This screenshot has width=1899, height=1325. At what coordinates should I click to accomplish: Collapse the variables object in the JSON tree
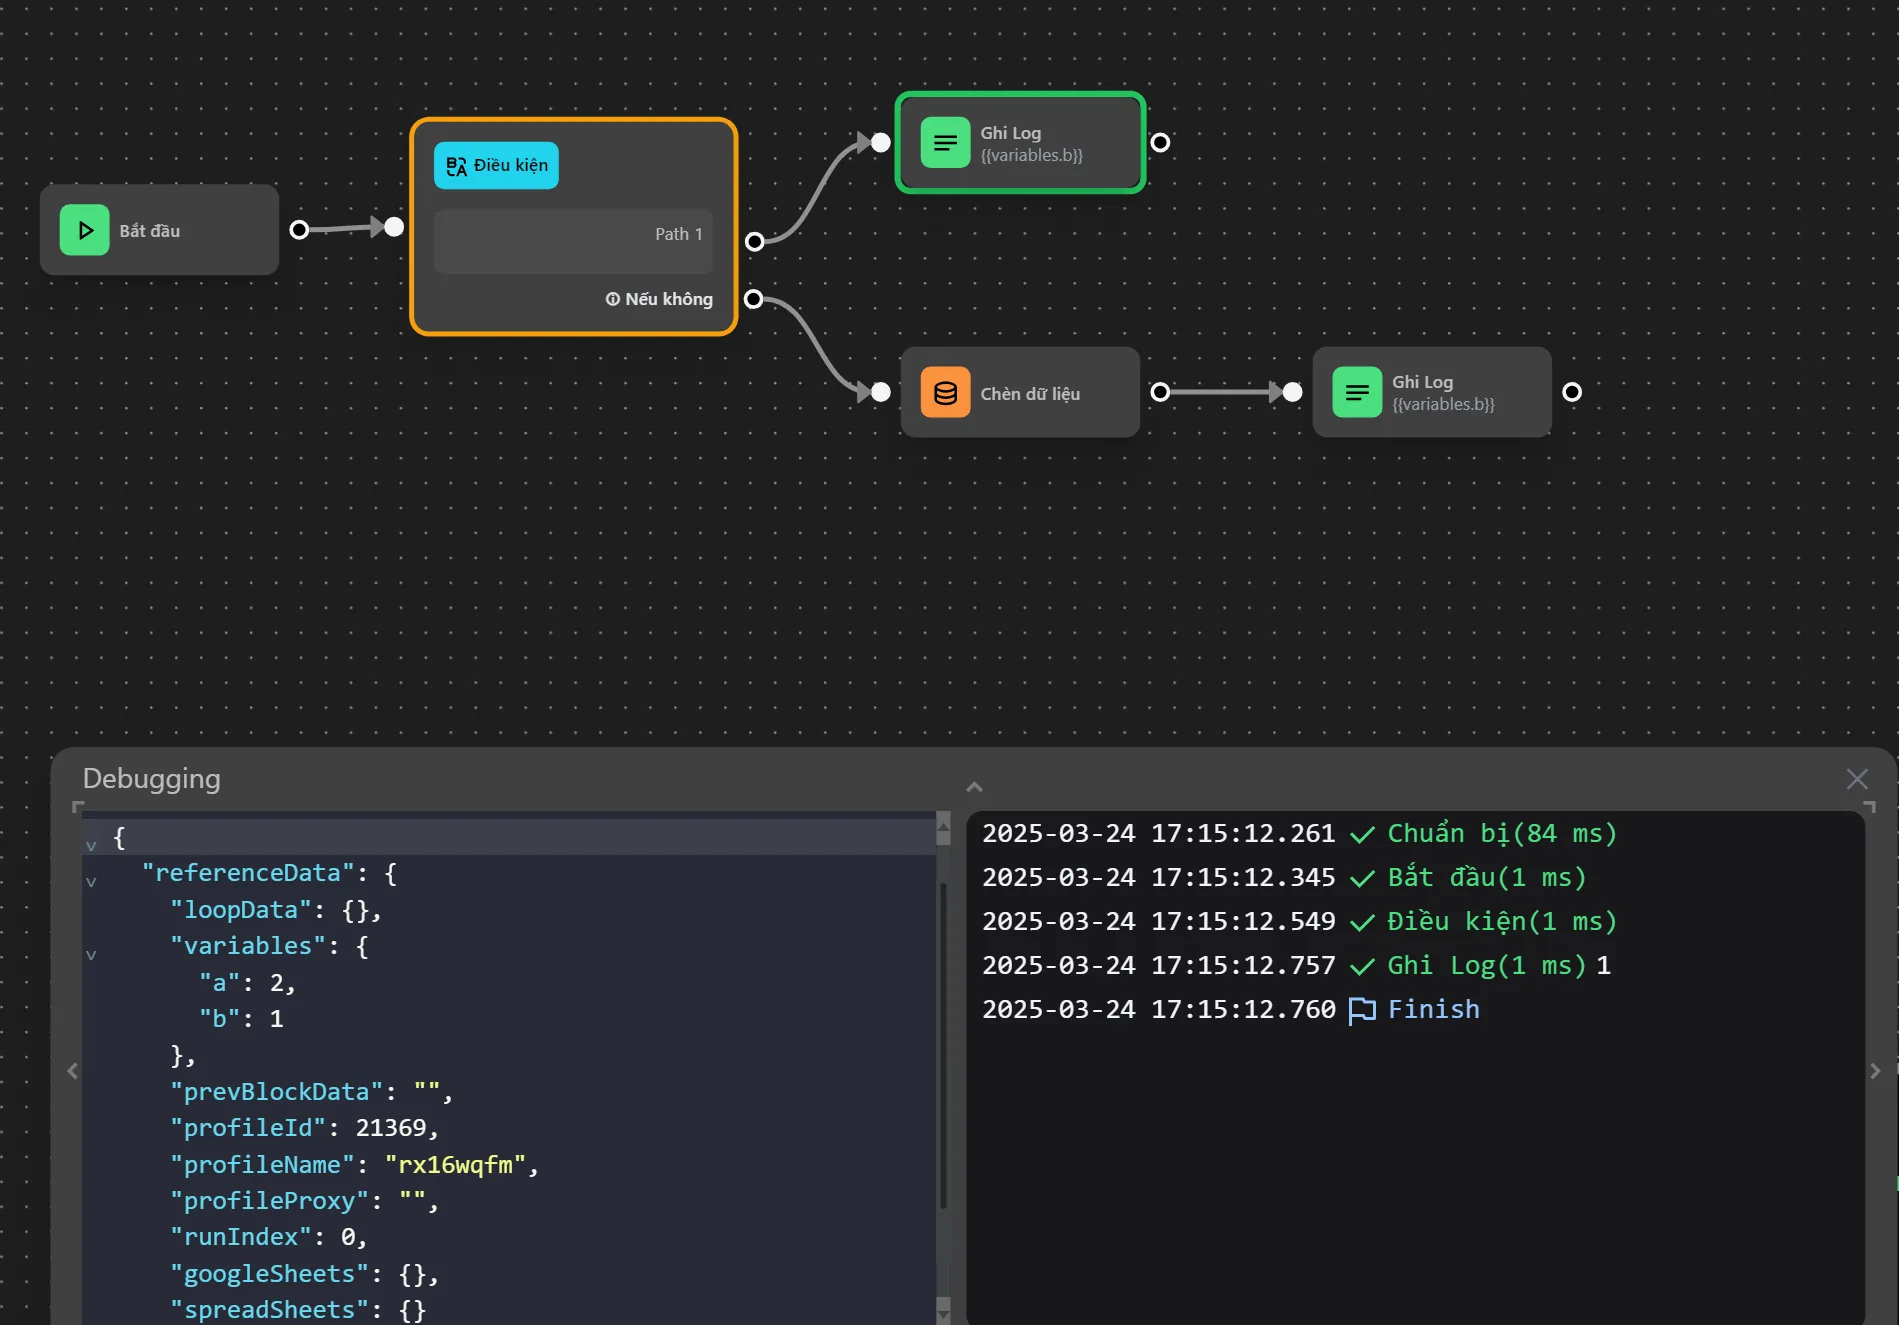[92, 954]
